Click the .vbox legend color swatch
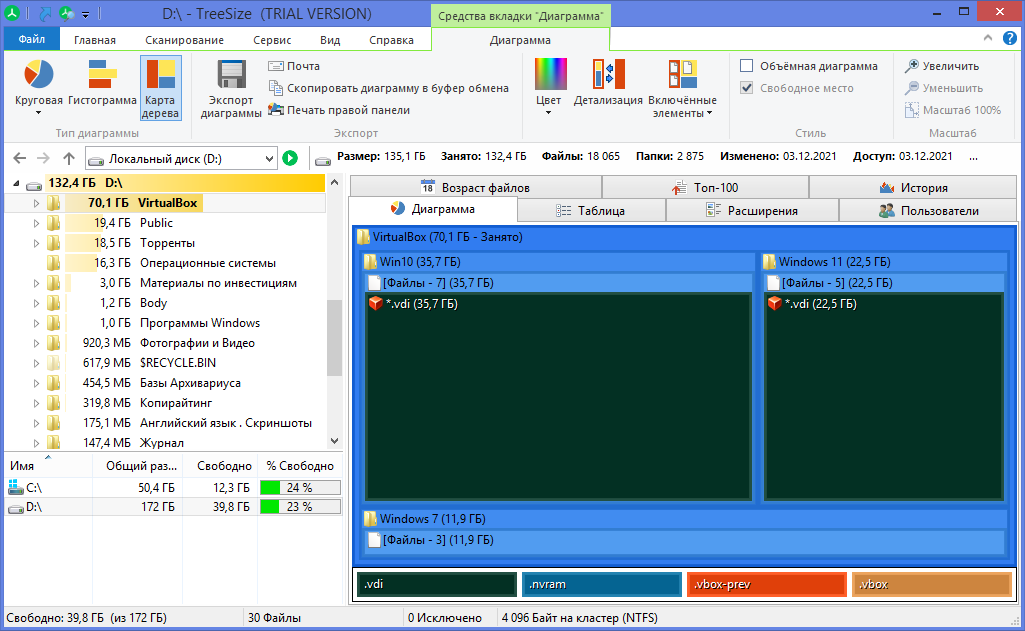 tap(932, 584)
